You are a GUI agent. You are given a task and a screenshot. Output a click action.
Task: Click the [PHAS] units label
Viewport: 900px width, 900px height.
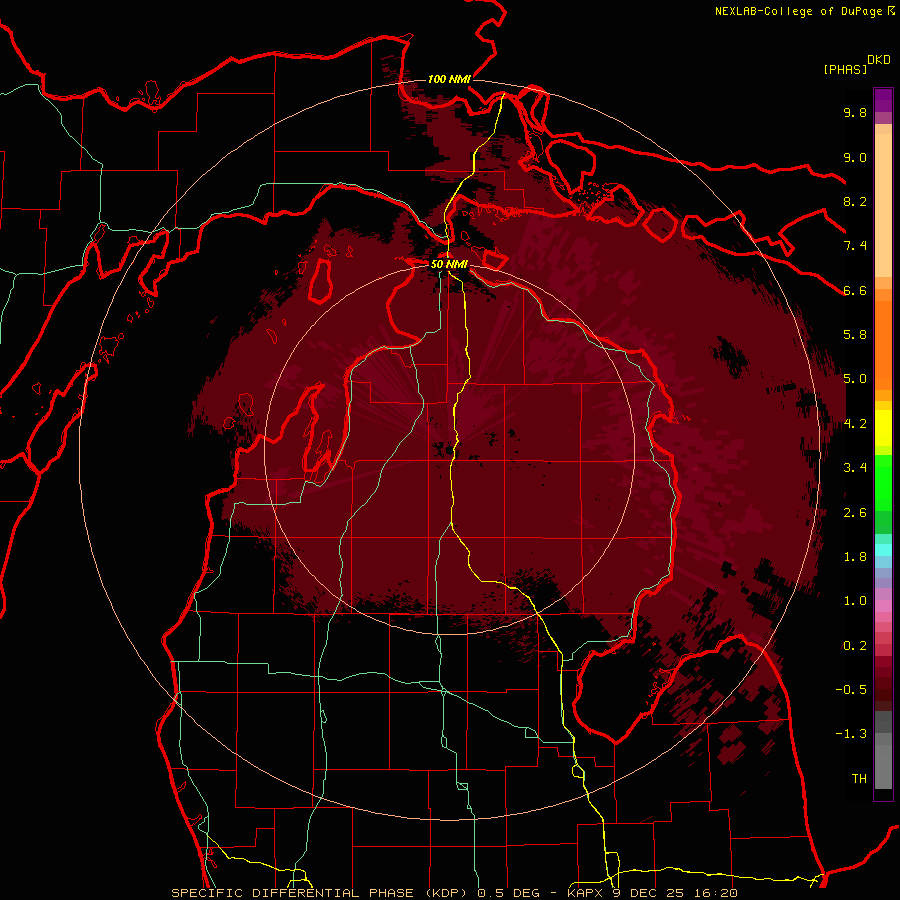[x=845, y=70]
